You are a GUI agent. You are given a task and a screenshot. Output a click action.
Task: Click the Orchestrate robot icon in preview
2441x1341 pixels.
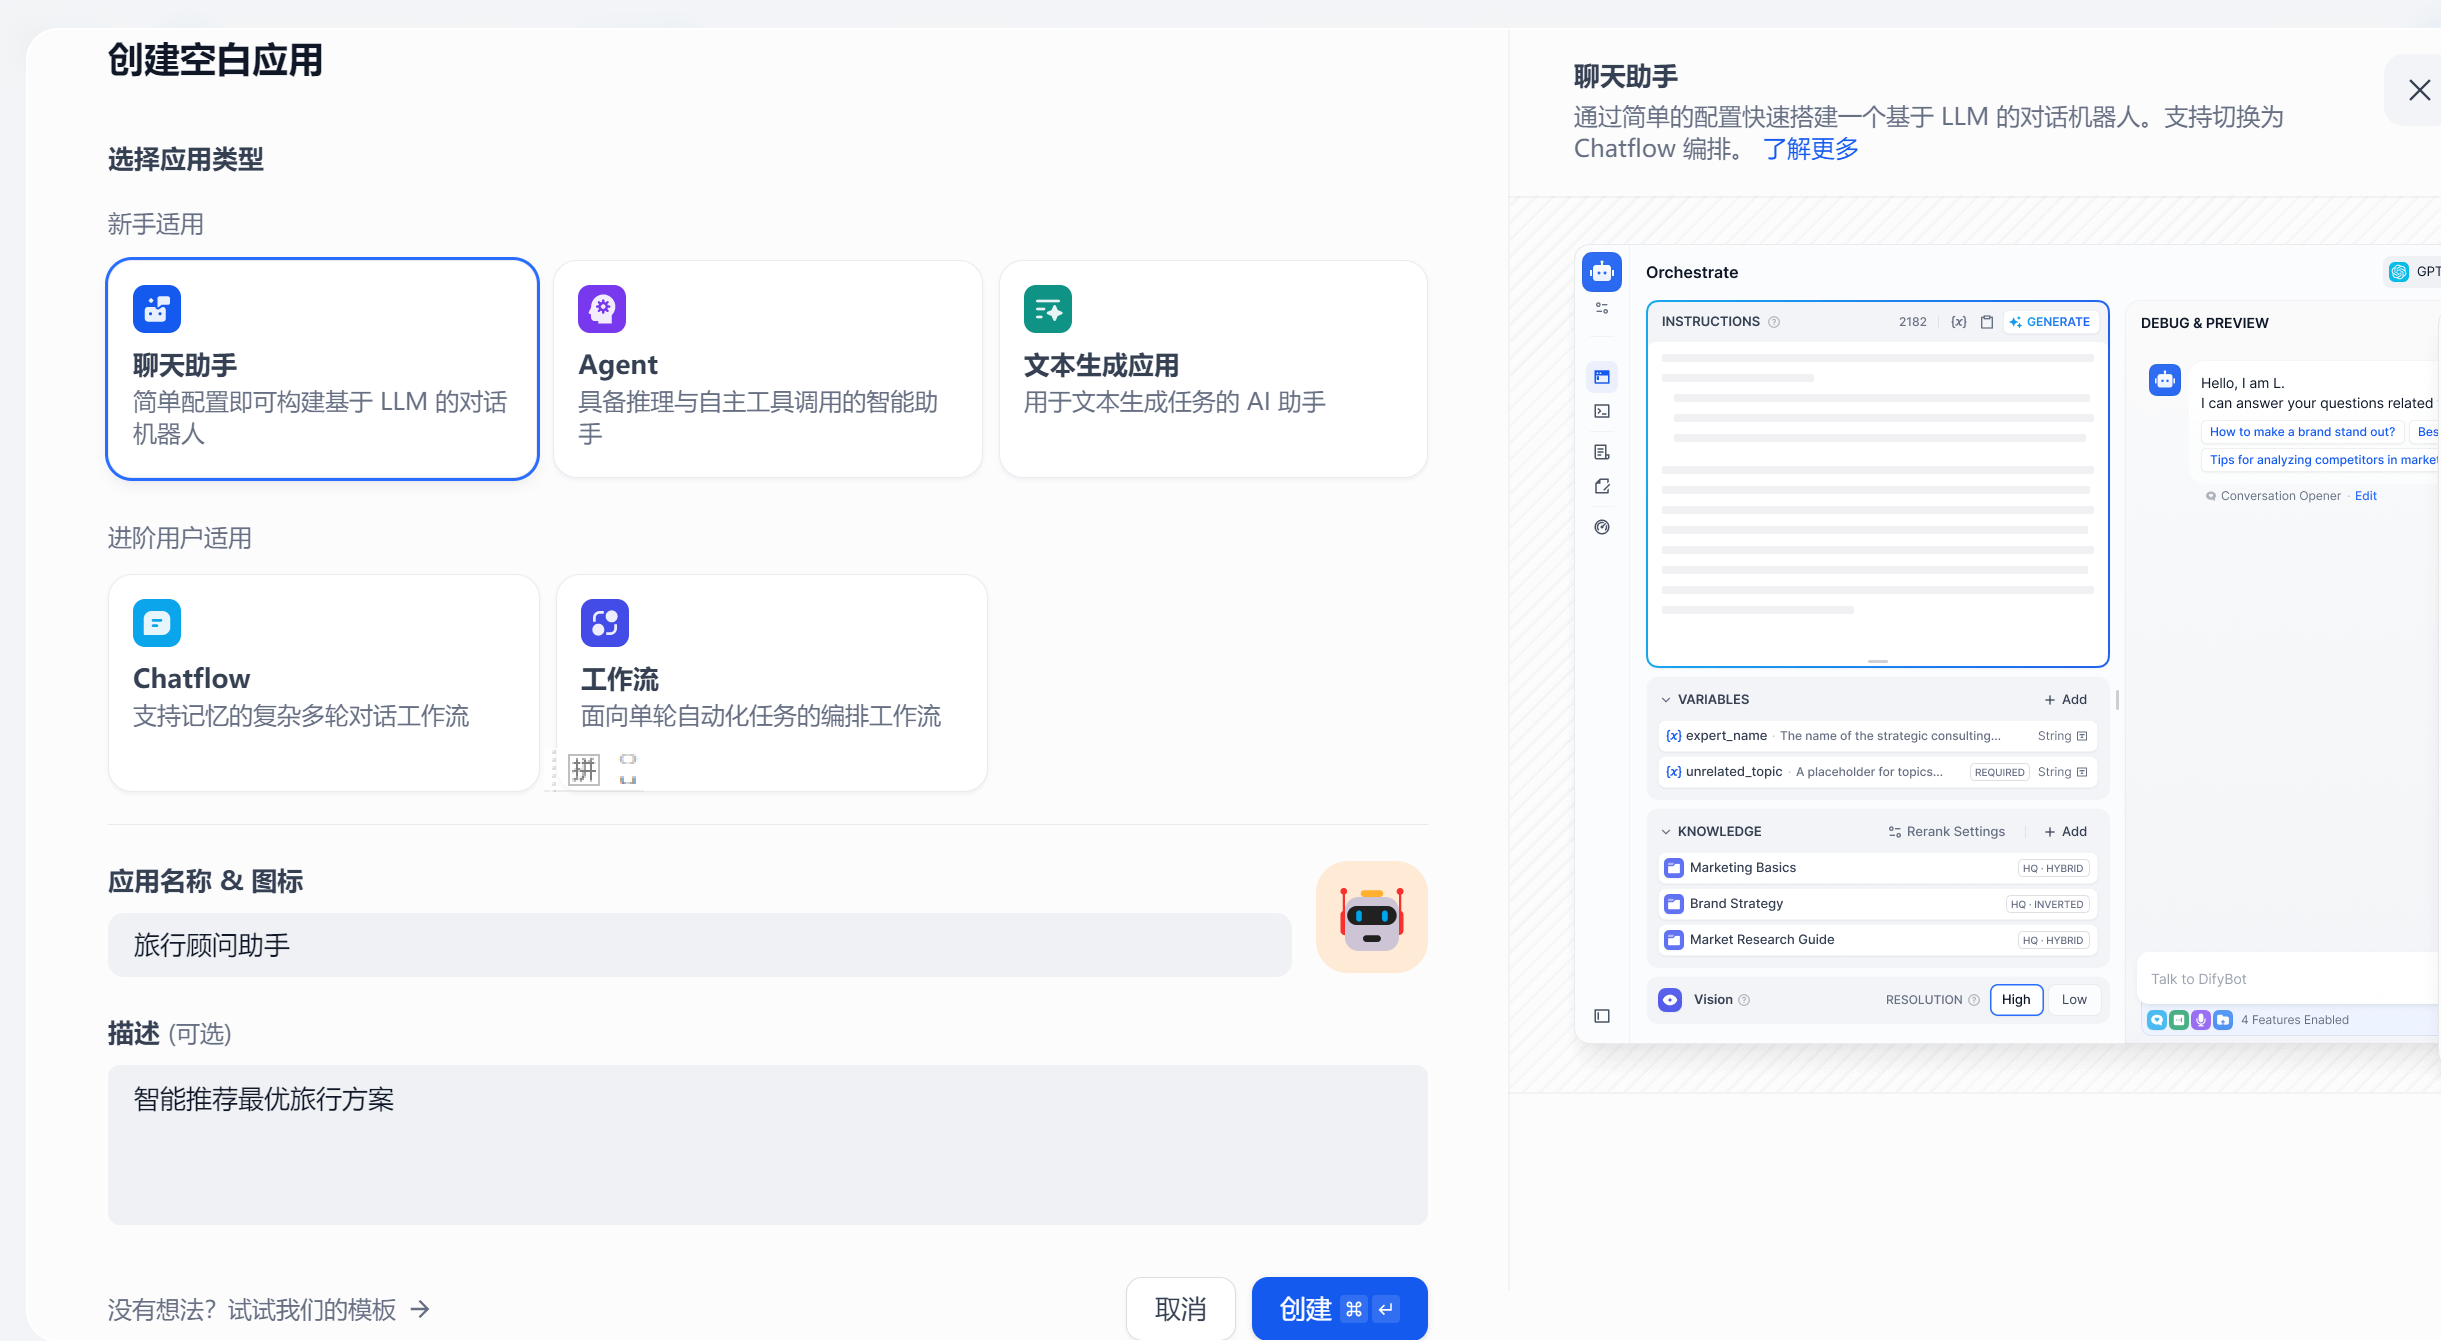click(x=1602, y=272)
